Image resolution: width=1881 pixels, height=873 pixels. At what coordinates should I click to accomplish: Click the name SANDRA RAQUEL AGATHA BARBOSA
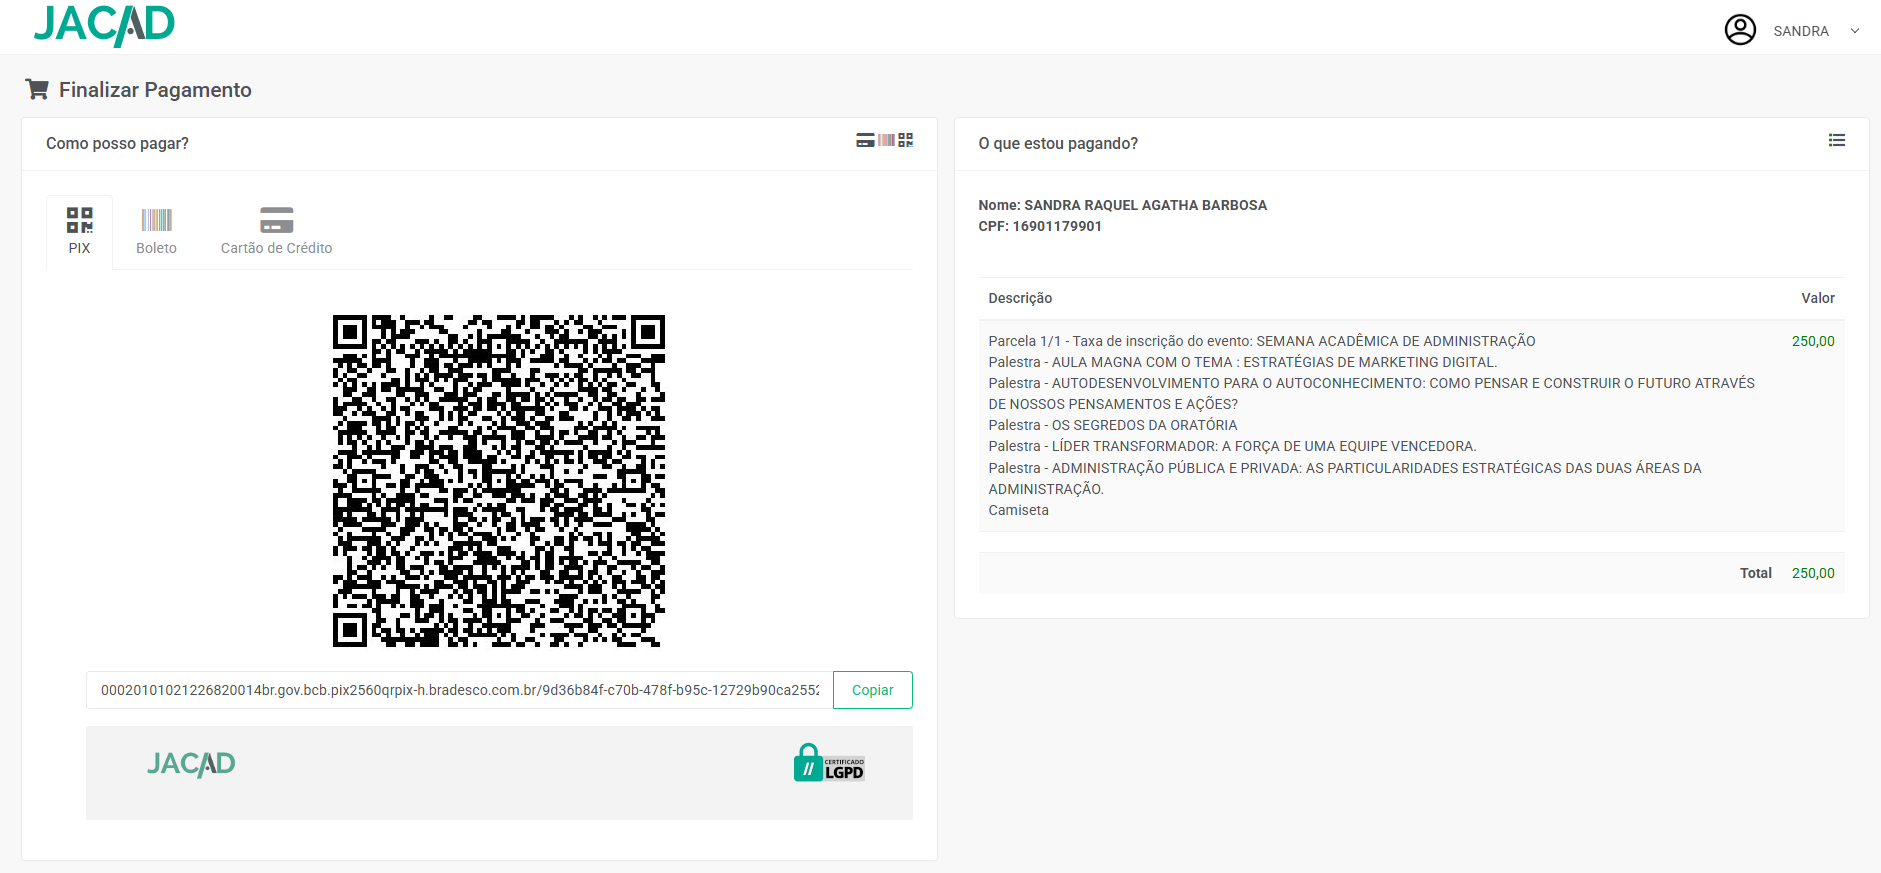(x=1145, y=205)
